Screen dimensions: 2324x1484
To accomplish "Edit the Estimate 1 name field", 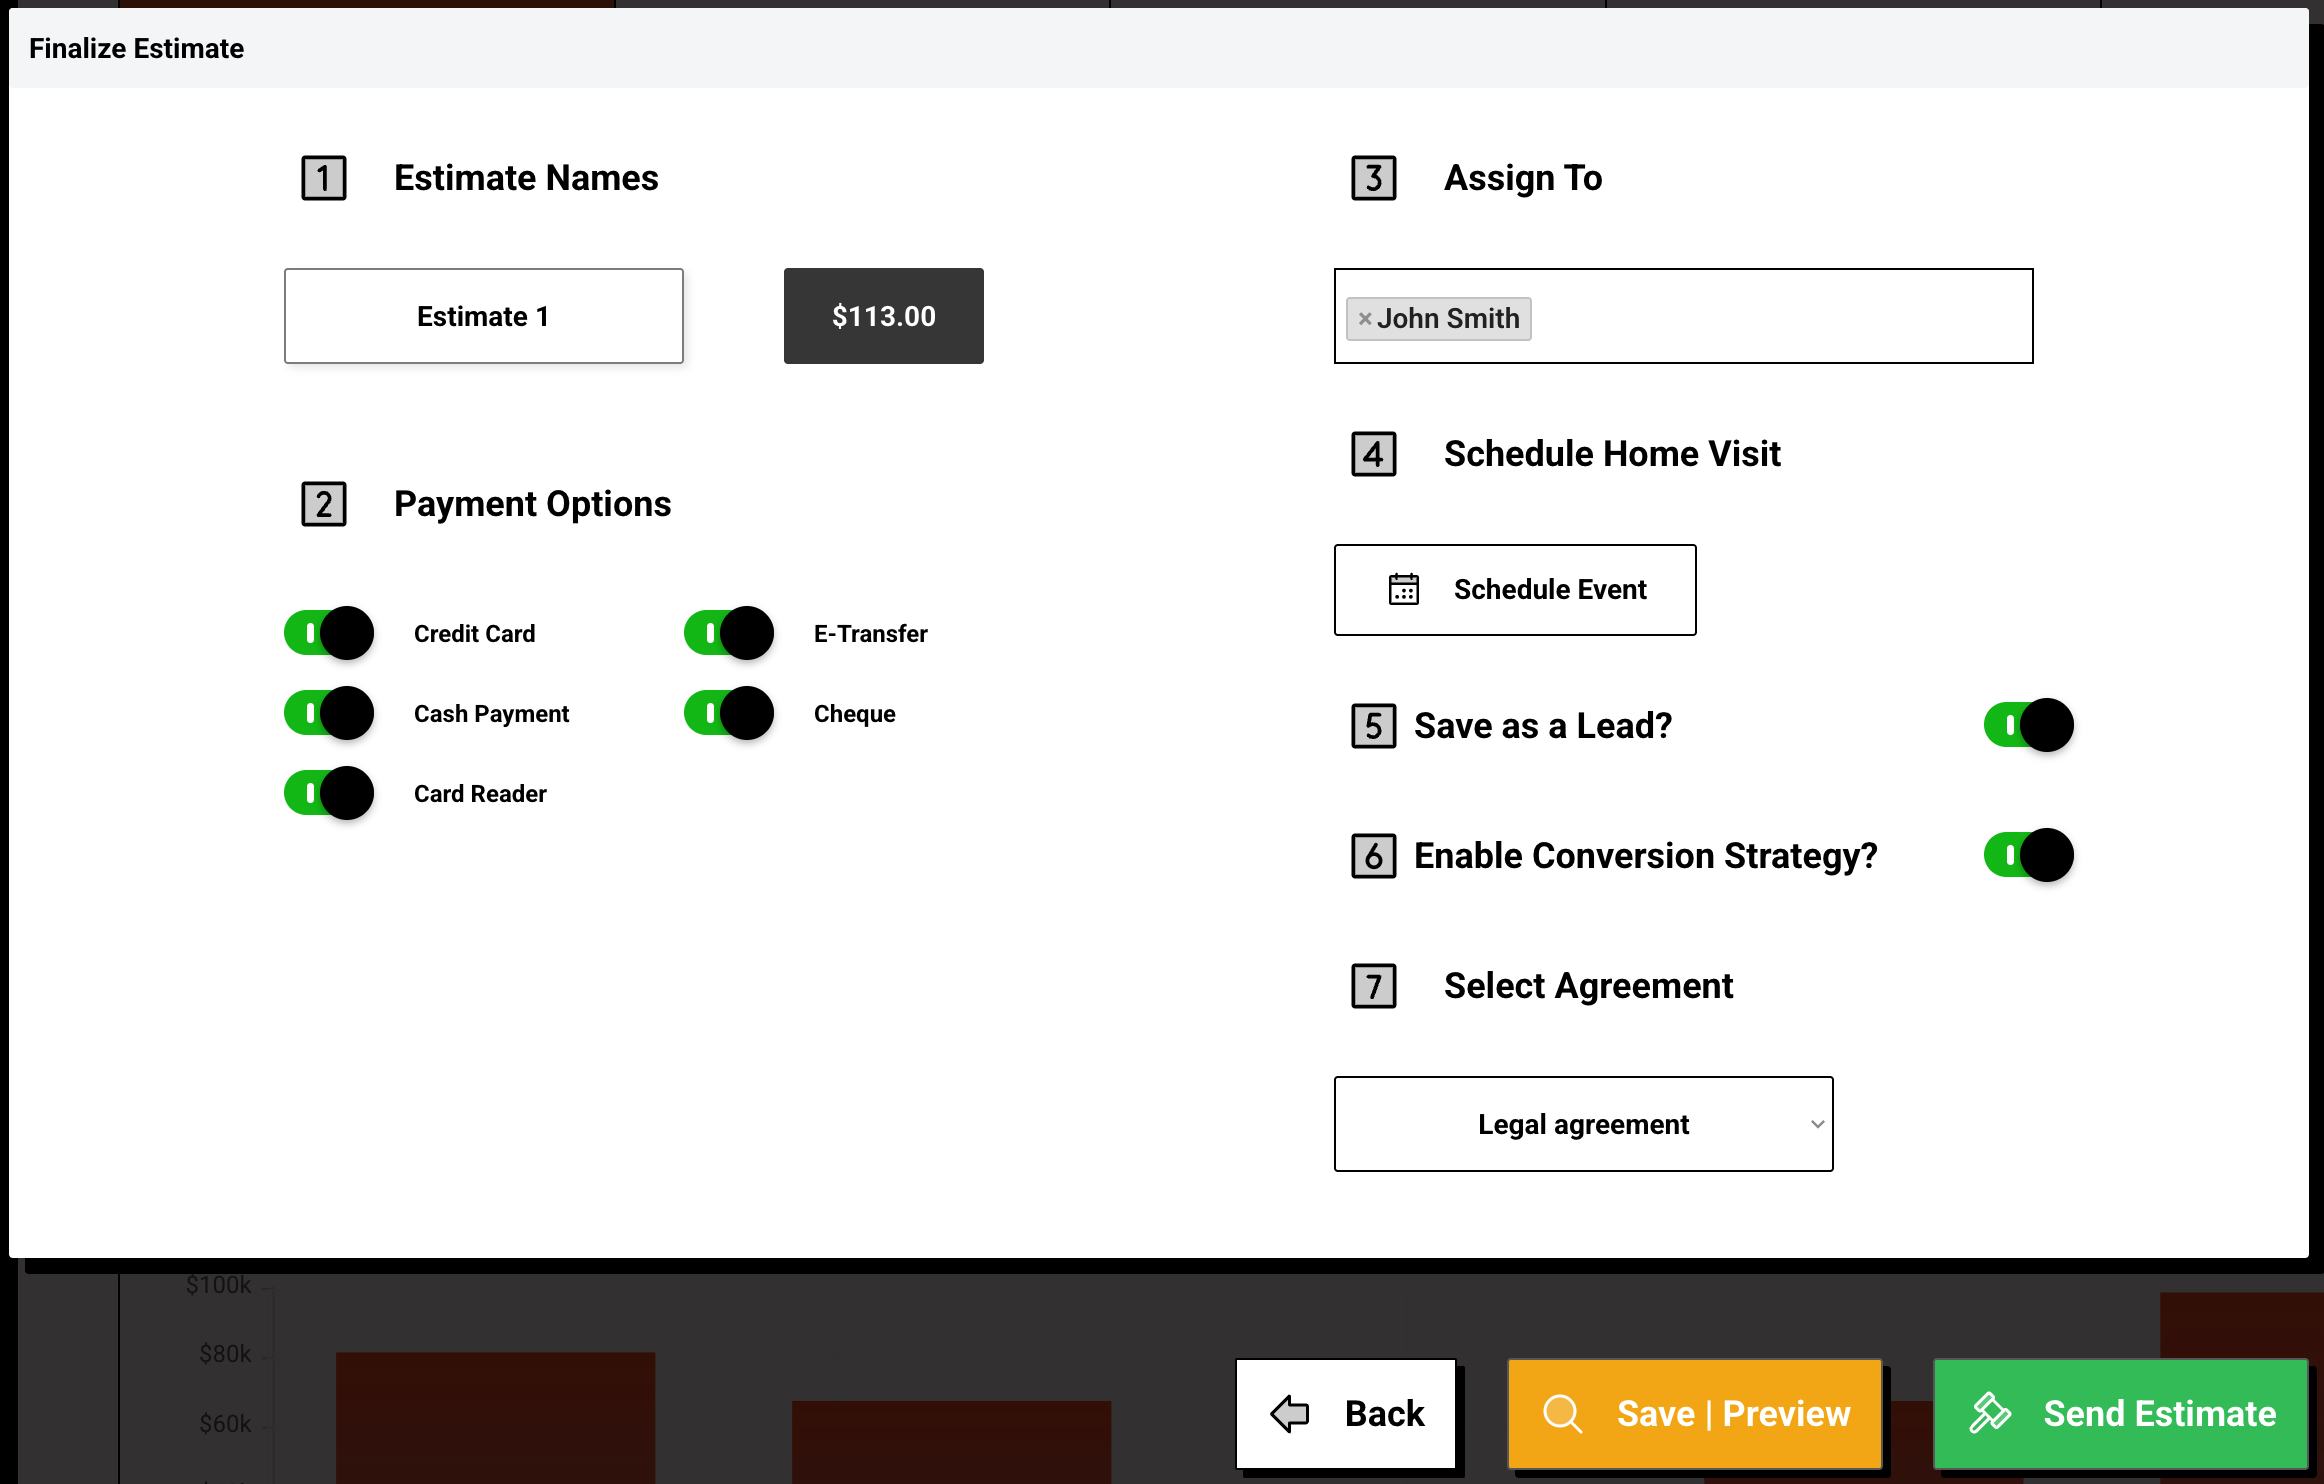I will [484, 316].
